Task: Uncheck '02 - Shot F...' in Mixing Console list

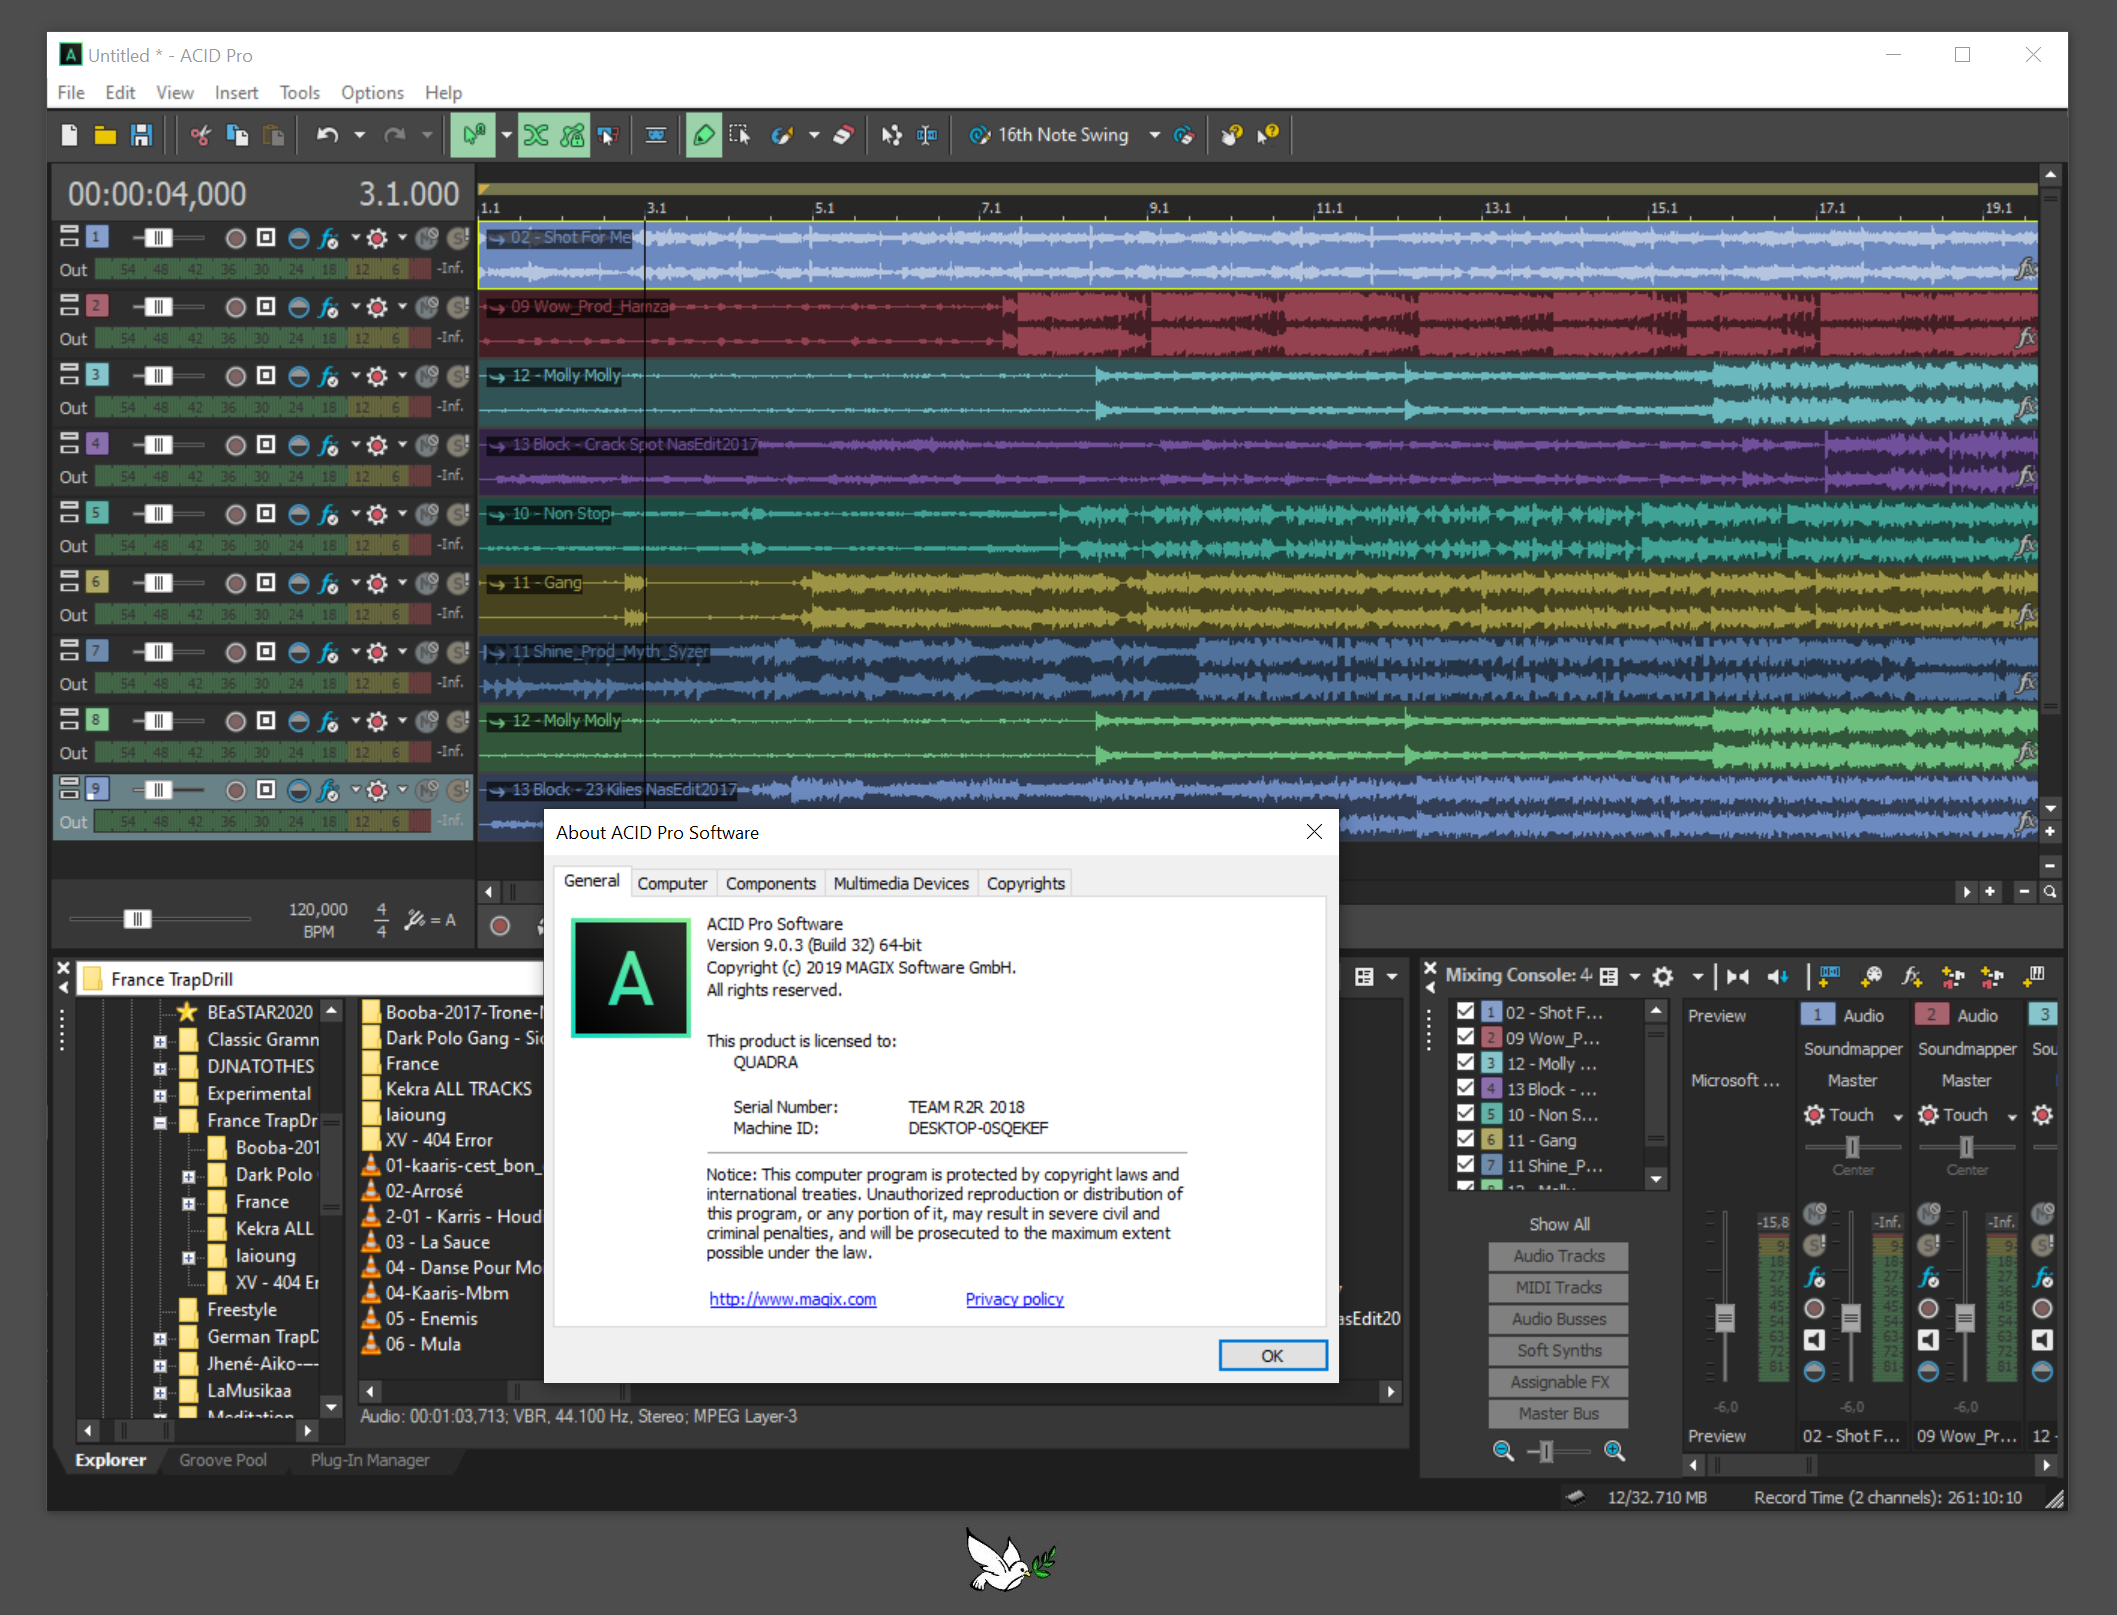Action: (1465, 1011)
